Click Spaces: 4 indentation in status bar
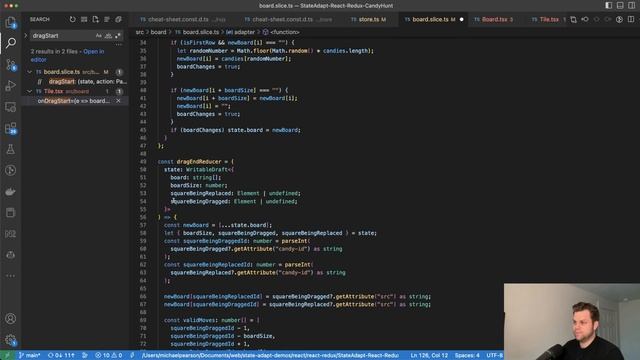The image size is (640, 360). (x=467, y=355)
